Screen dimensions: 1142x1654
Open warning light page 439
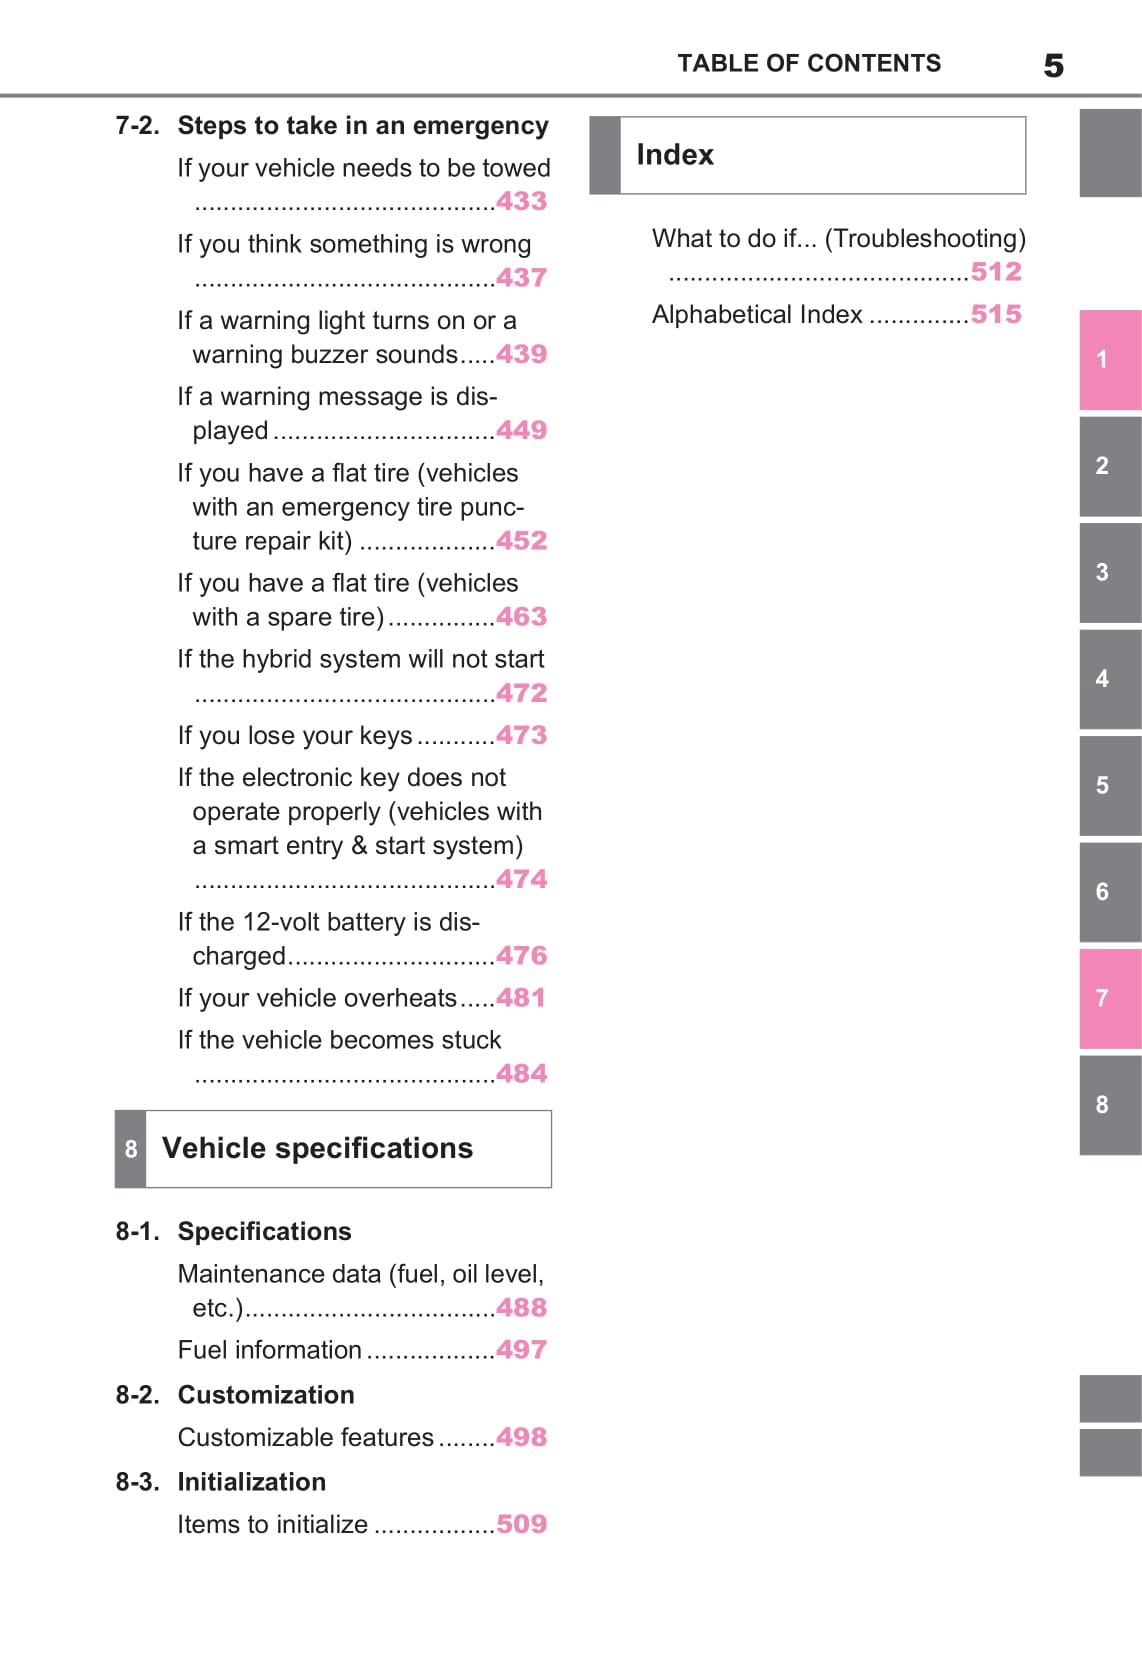tap(521, 354)
